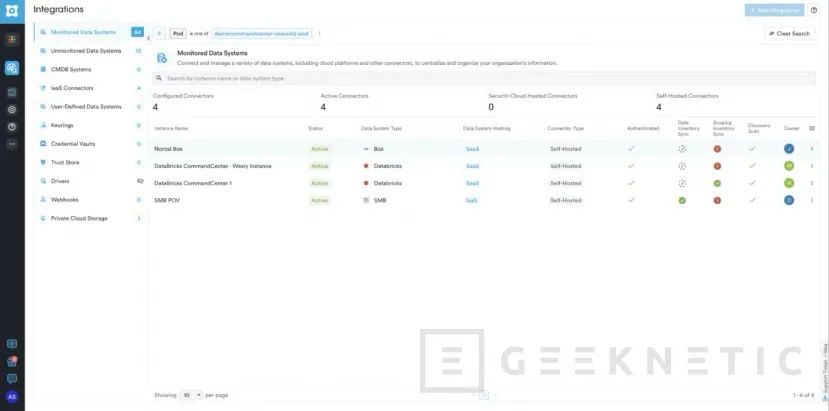
Task: Open column settings icon in table header
Action: click(x=812, y=128)
